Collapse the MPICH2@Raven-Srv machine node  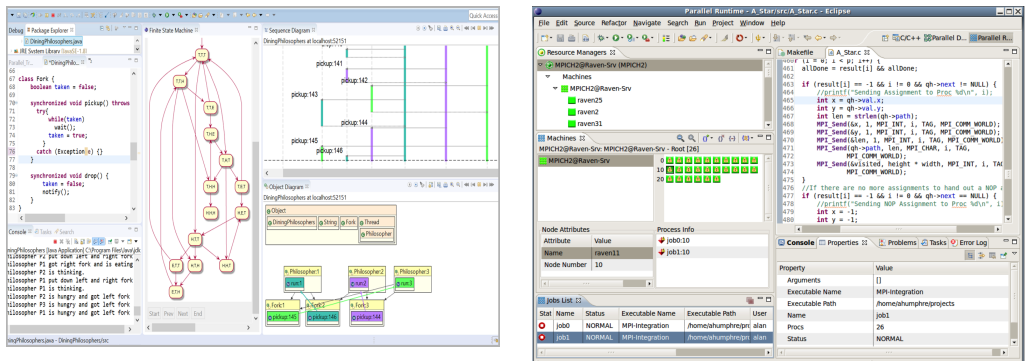[x=556, y=89]
